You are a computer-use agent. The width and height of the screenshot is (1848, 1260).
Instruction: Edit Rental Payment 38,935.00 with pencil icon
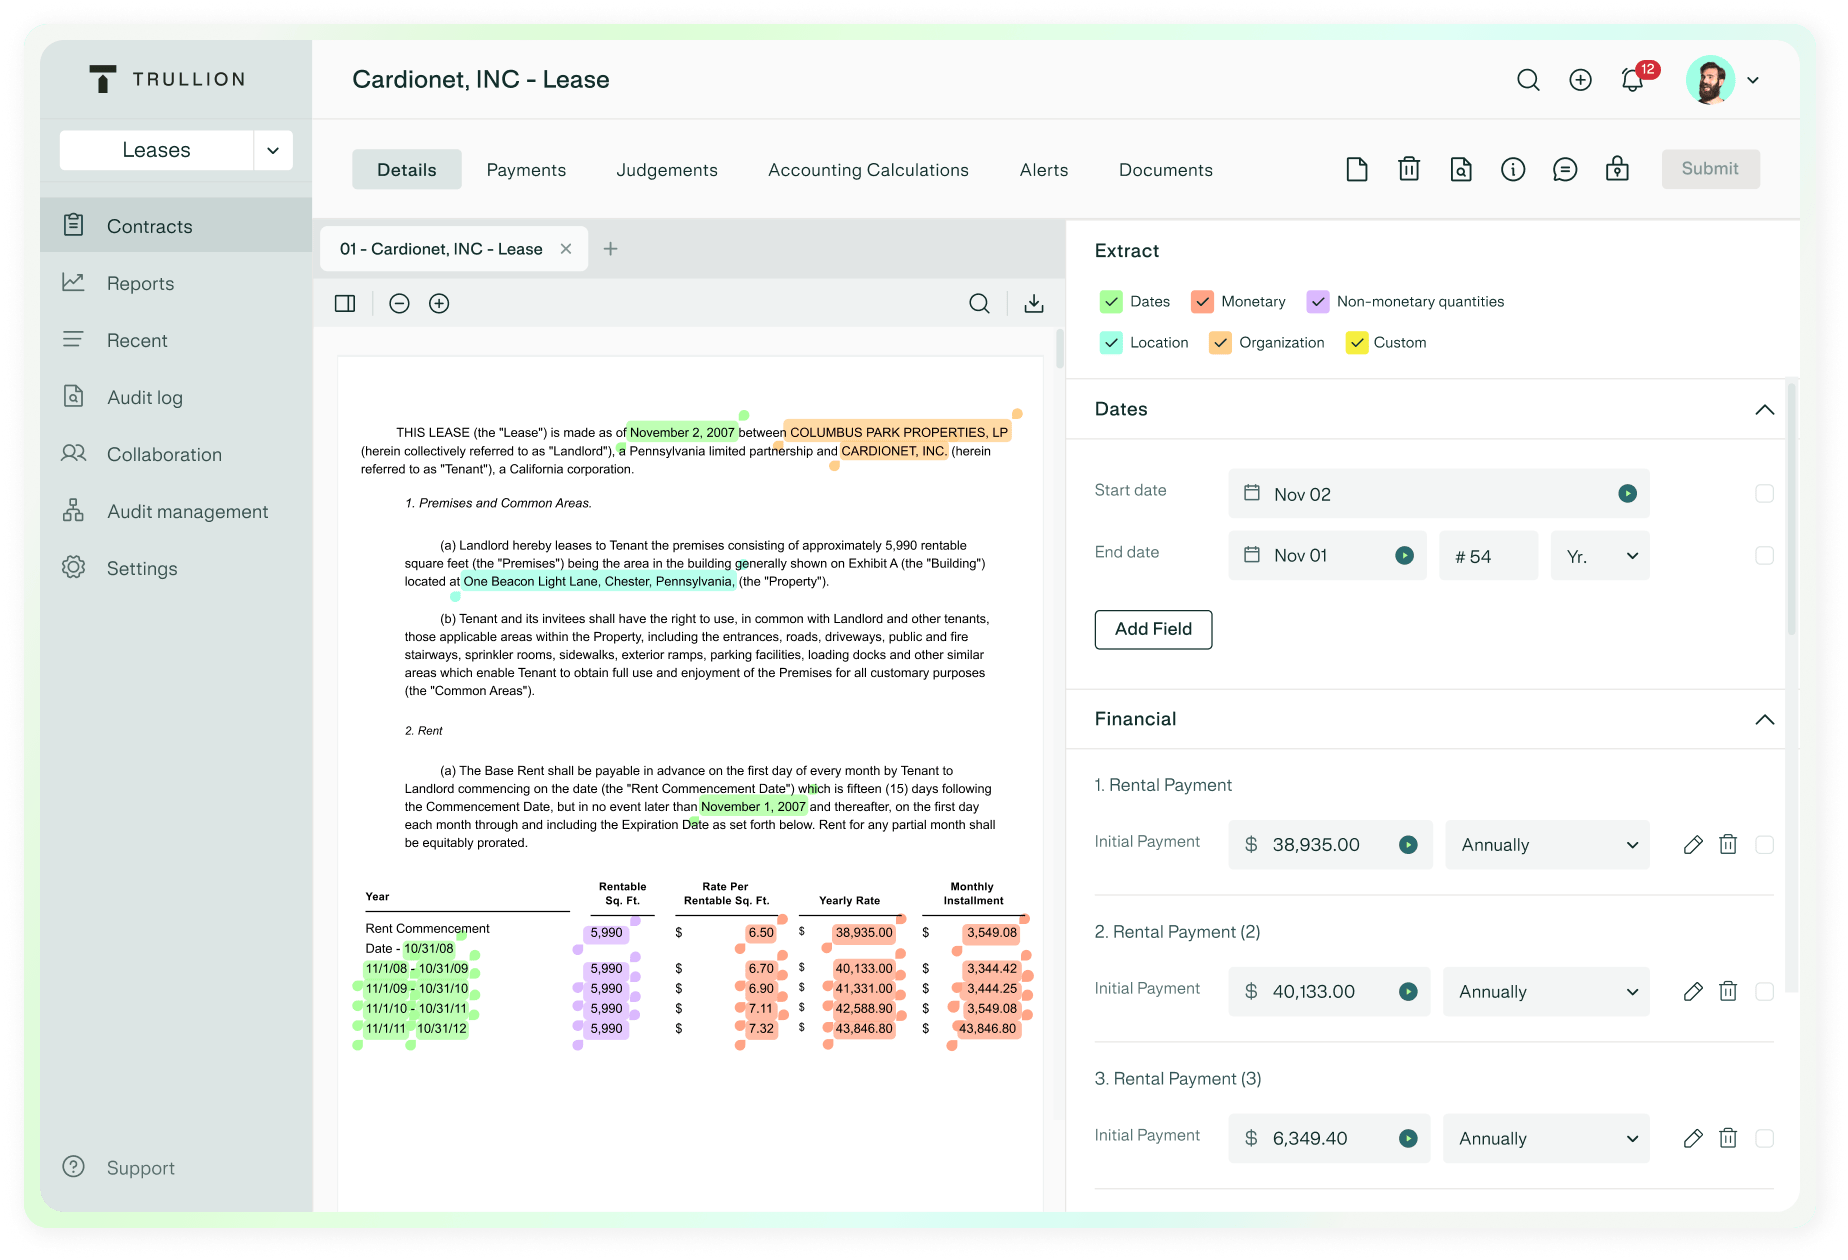click(1692, 845)
